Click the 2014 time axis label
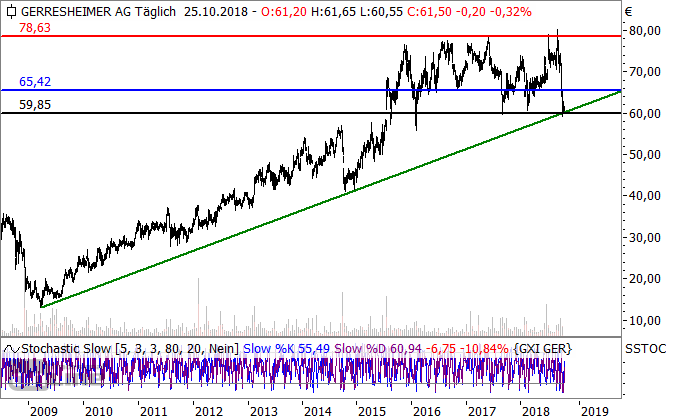This screenshot has width=680, height=420. (318, 411)
